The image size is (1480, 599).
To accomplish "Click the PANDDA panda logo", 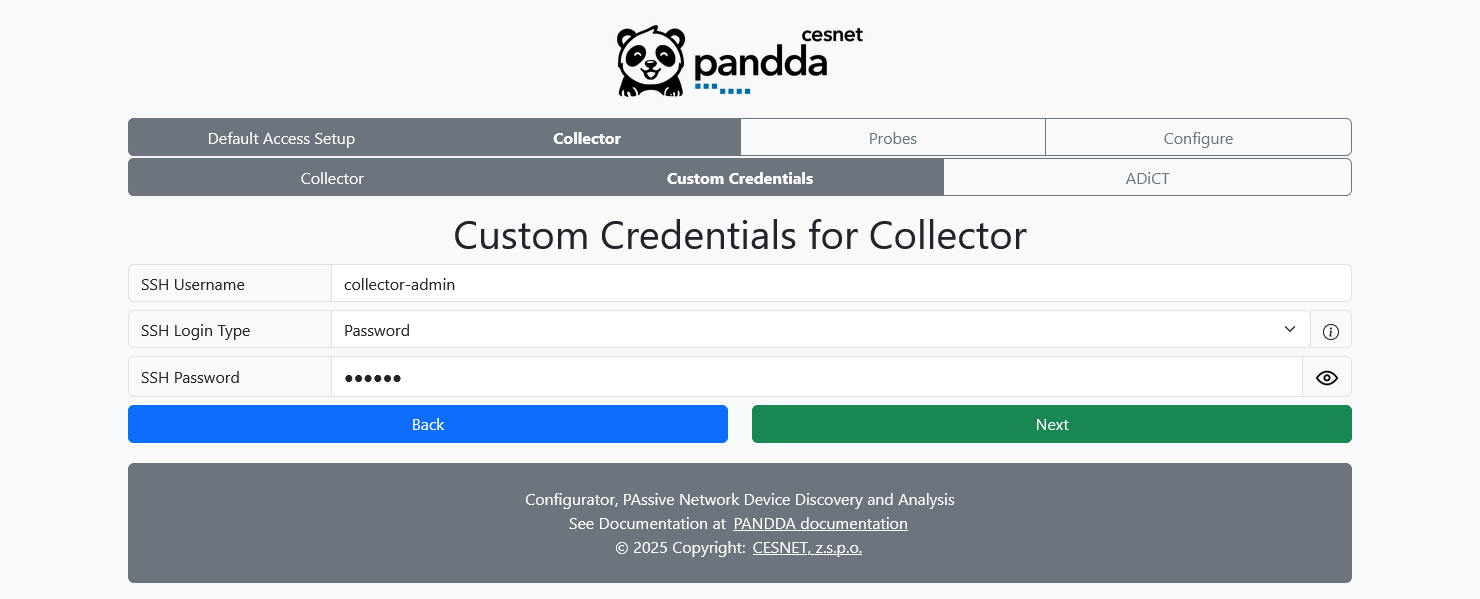I will point(650,60).
